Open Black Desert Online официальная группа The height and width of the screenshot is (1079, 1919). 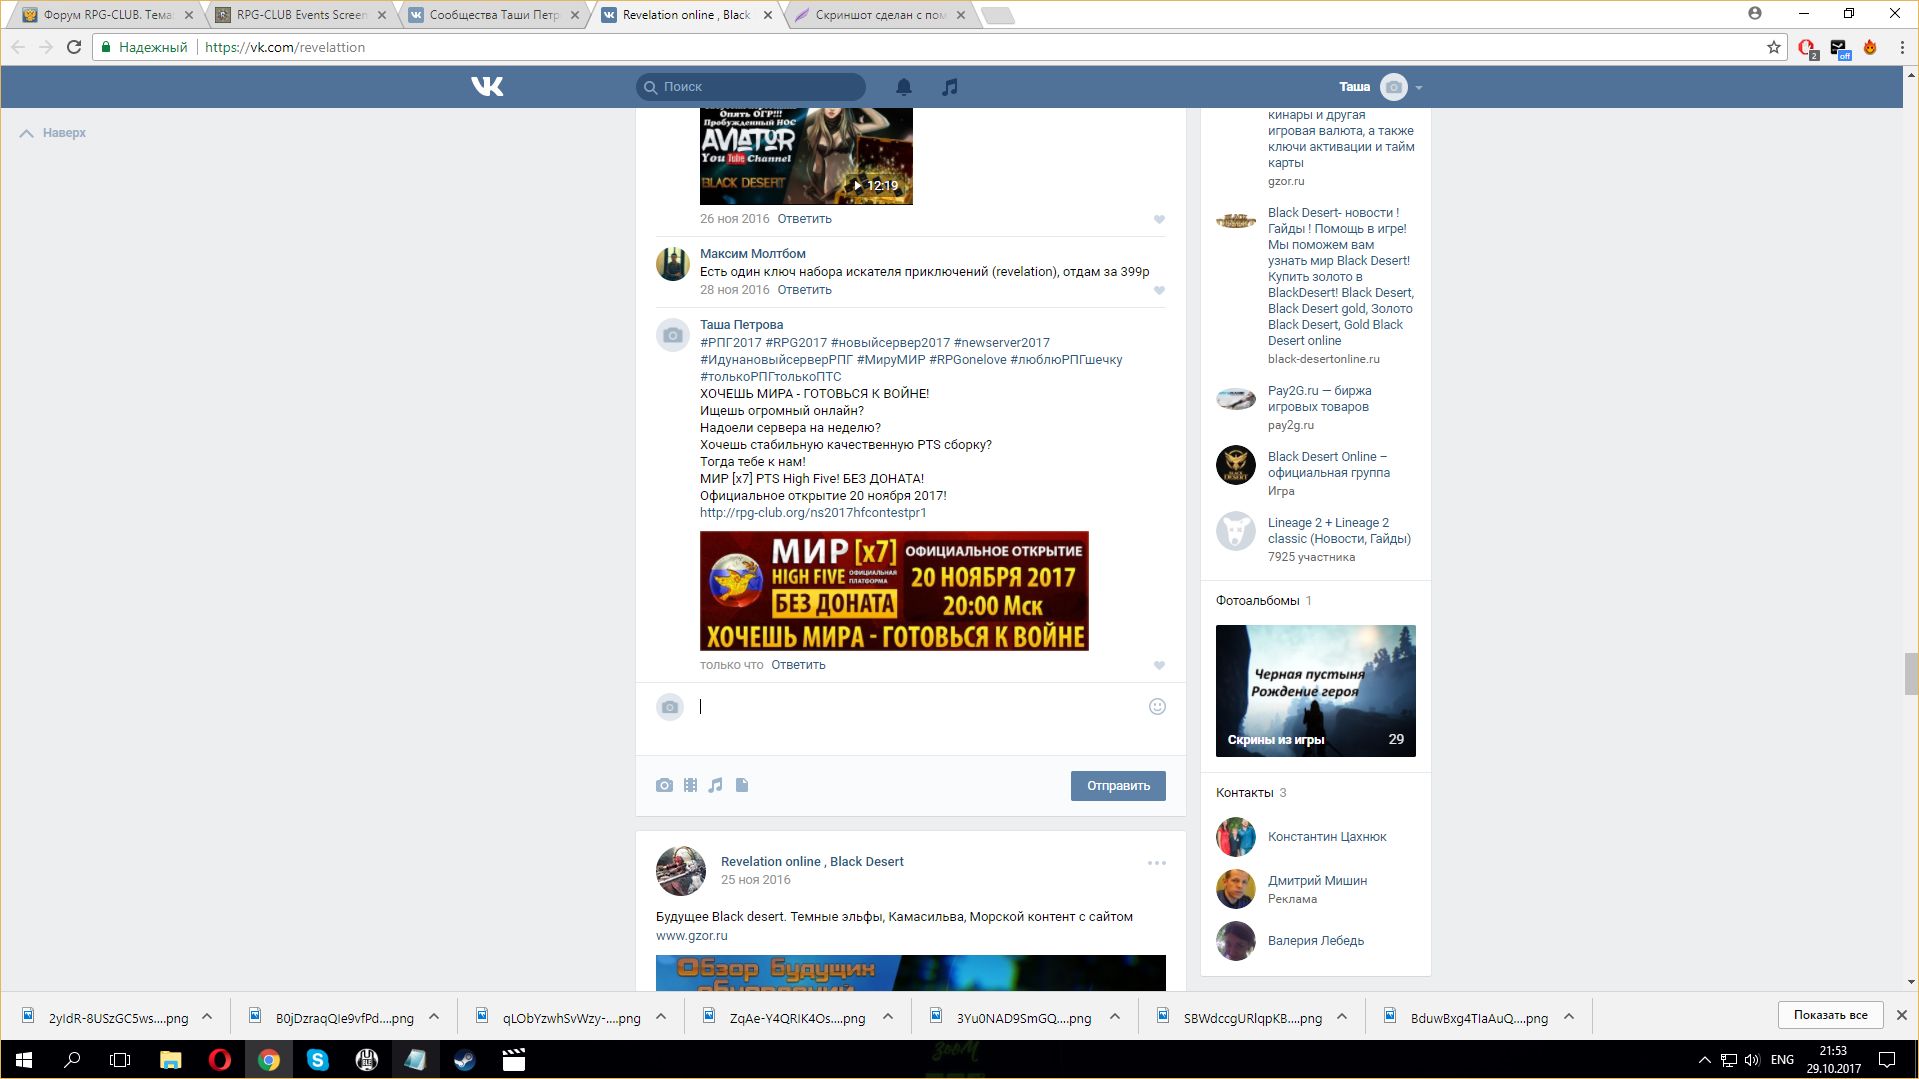1329,465
